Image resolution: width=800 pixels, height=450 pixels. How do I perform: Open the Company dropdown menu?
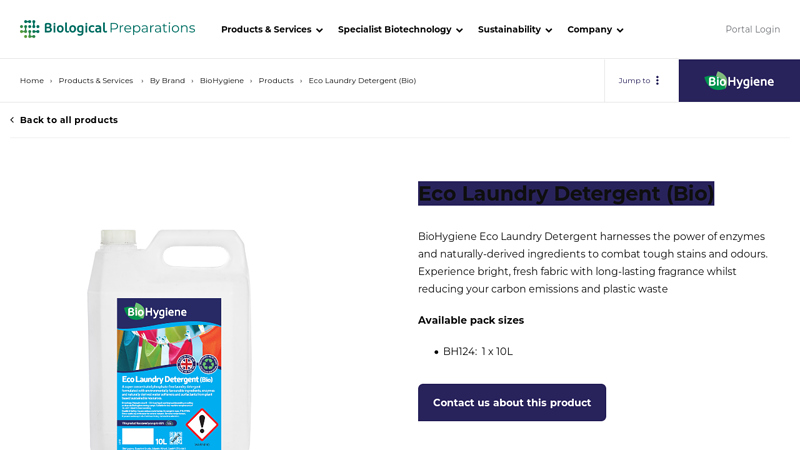(595, 30)
